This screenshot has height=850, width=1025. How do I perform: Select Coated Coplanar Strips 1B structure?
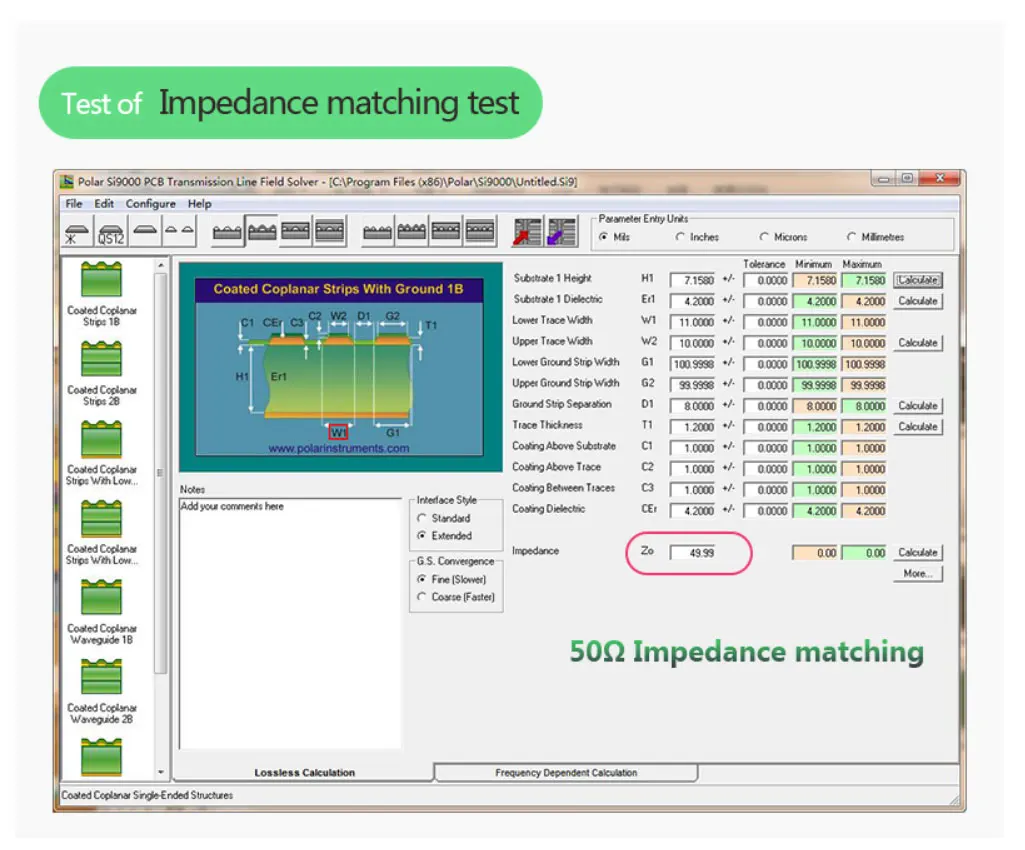[101, 294]
